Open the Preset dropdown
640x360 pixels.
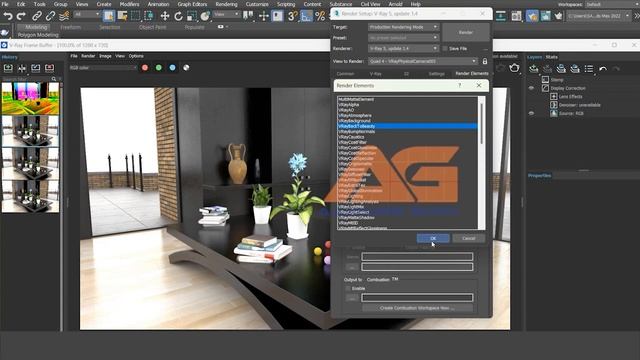point(403,38)
